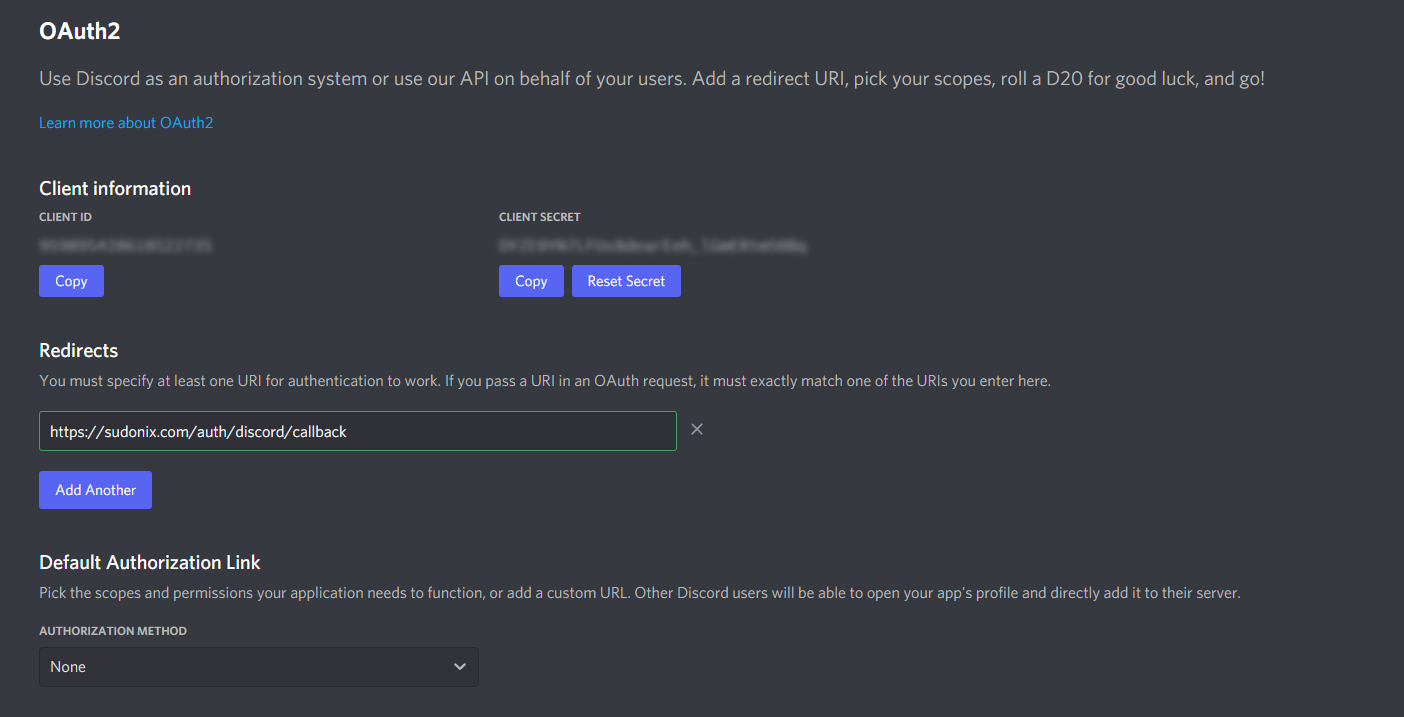Click the blurred Client ID value

126,245
